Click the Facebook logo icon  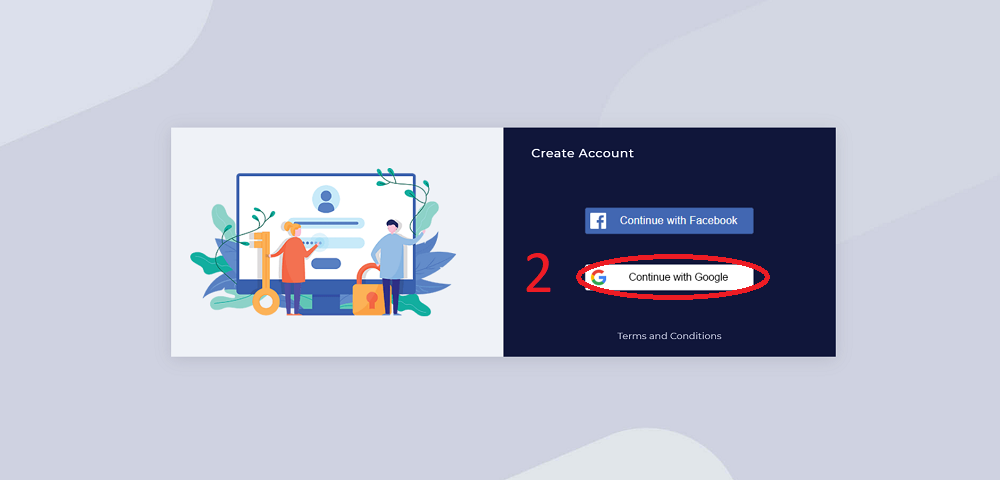598,221
